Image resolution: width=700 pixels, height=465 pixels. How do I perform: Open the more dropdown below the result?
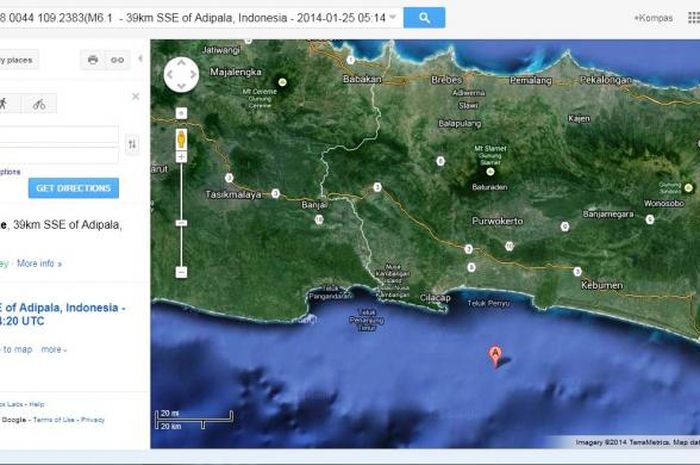tap(54, 349)
